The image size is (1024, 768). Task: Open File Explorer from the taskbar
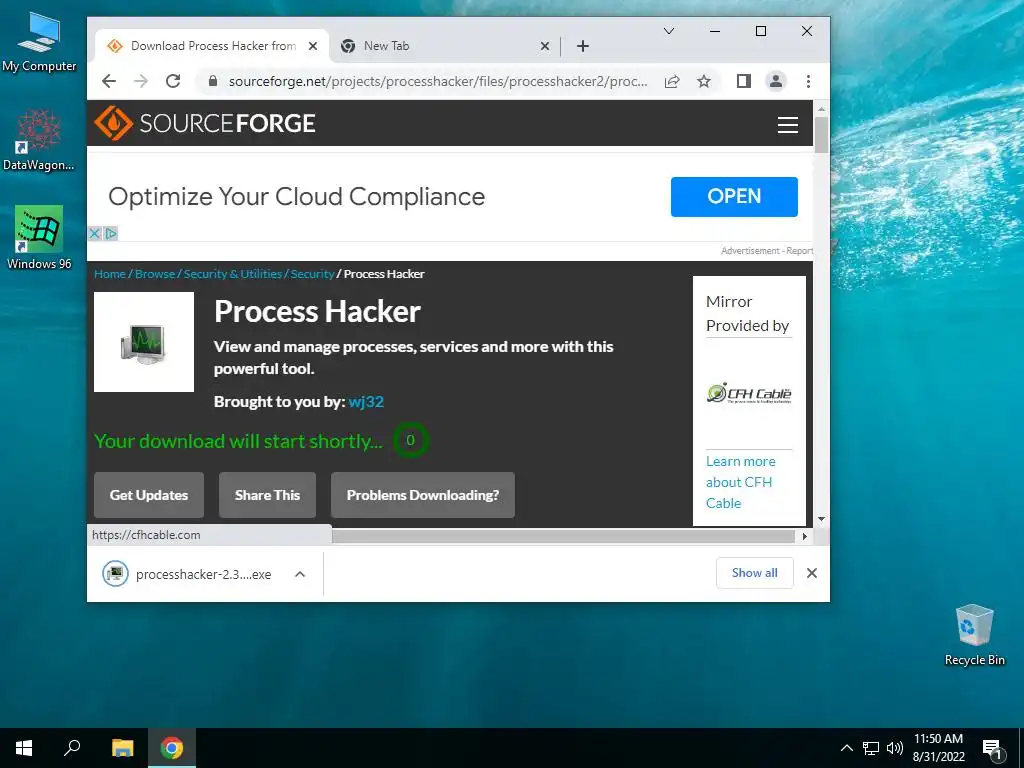(x=123, y=748)
